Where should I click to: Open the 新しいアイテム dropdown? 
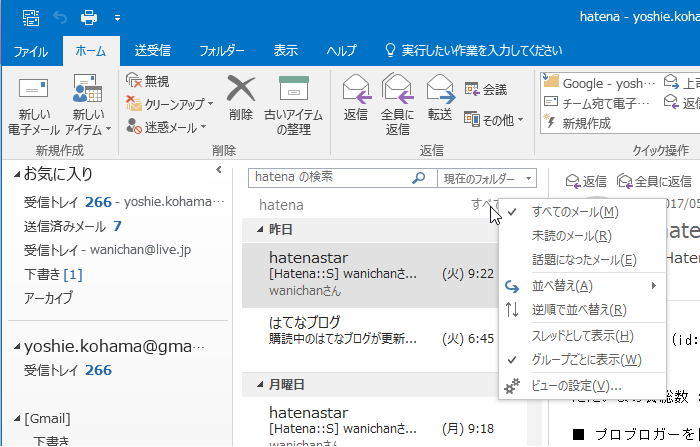(88, 105)
